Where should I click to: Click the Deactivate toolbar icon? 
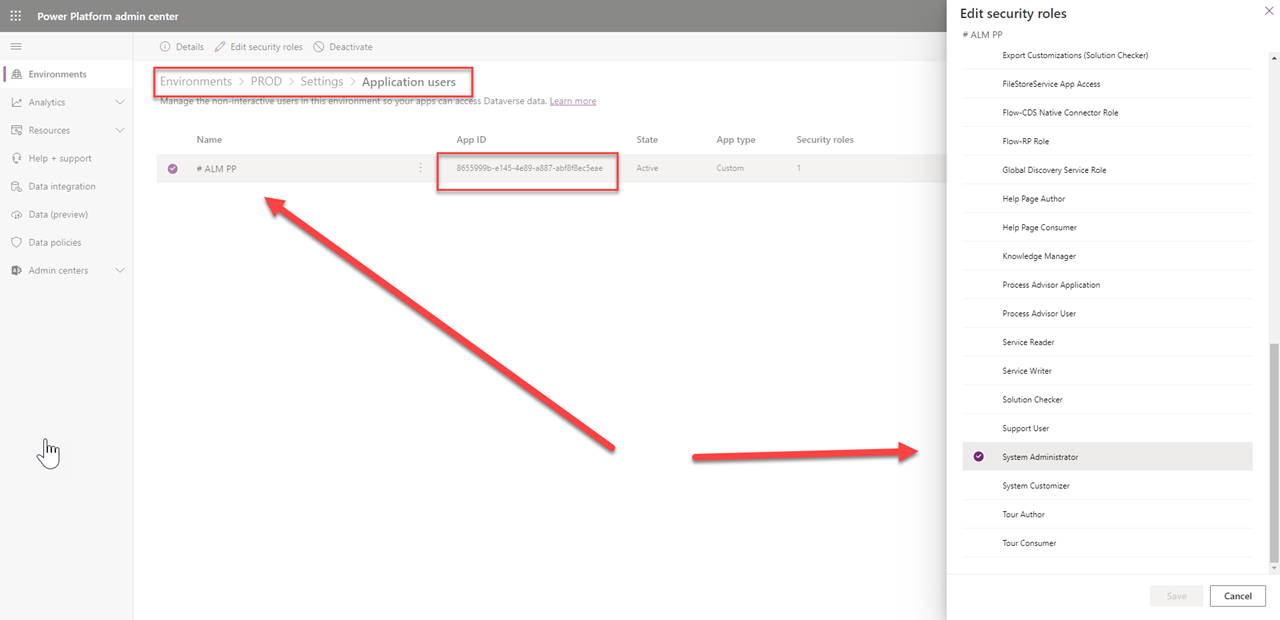tap(319, 47)
